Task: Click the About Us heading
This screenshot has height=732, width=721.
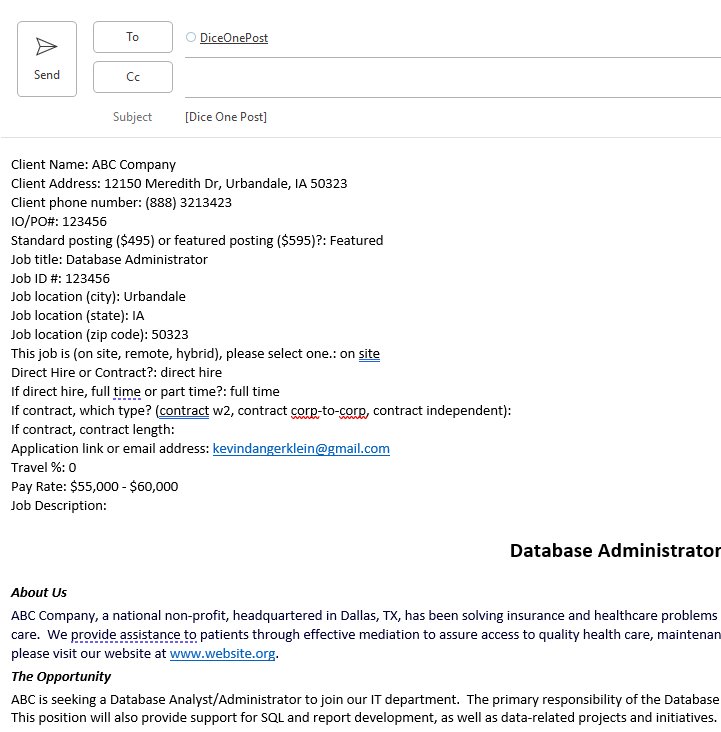Action: tap(39, 592)
